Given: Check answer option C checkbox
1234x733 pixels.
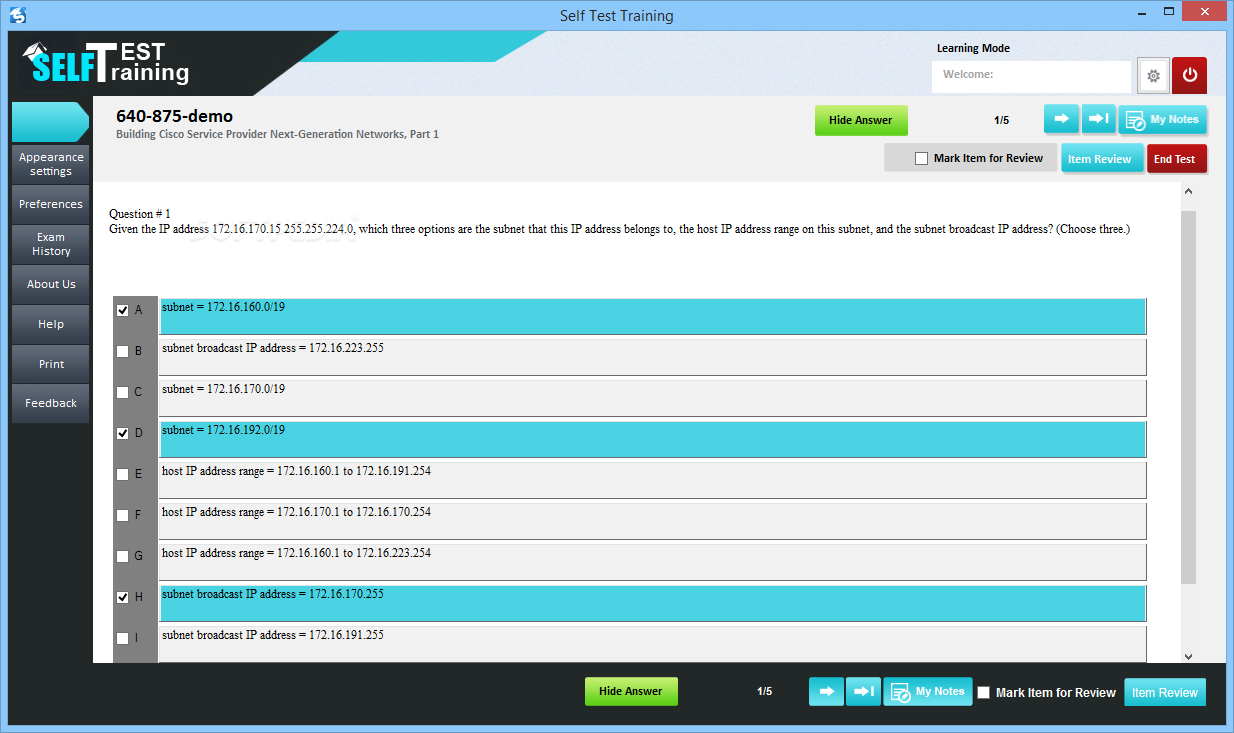Looking at the screenshot, I should [122, 392].
